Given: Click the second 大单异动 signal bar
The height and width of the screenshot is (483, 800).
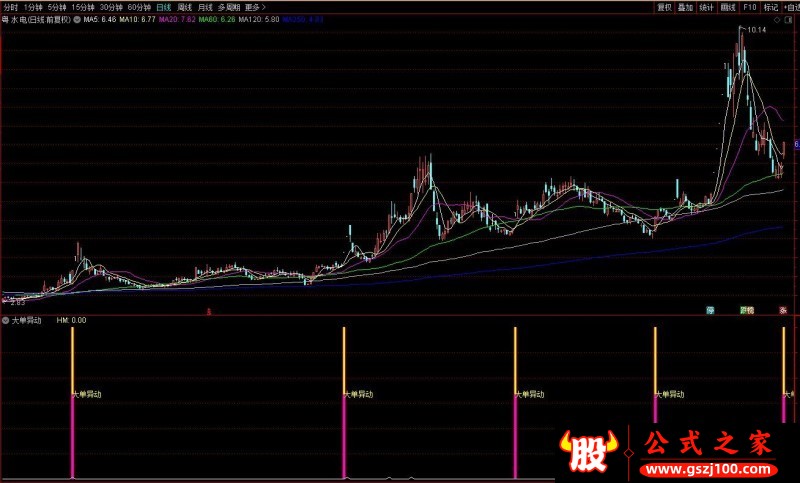Looking at the screenshot, I should pos(344,403).
